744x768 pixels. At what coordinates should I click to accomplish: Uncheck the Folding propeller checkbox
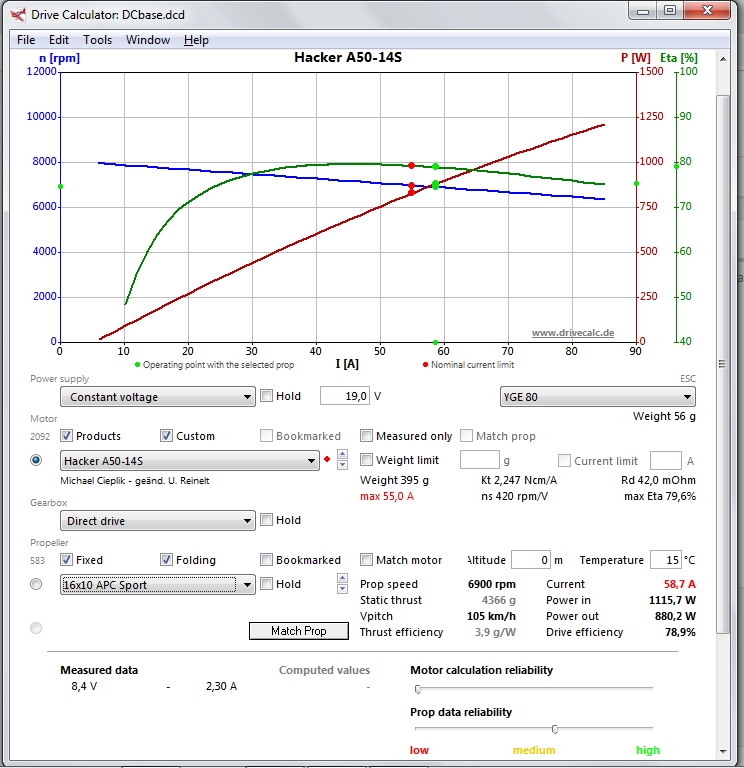167,560
